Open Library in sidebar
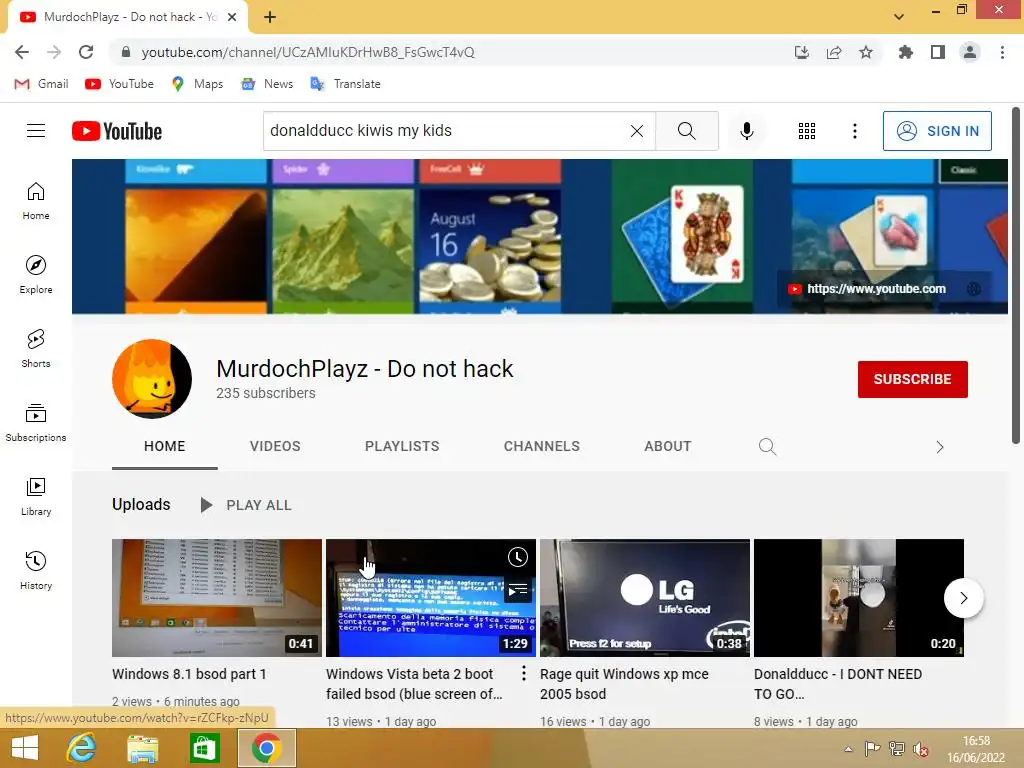1024x768 pixels. (x=36, y=497)
